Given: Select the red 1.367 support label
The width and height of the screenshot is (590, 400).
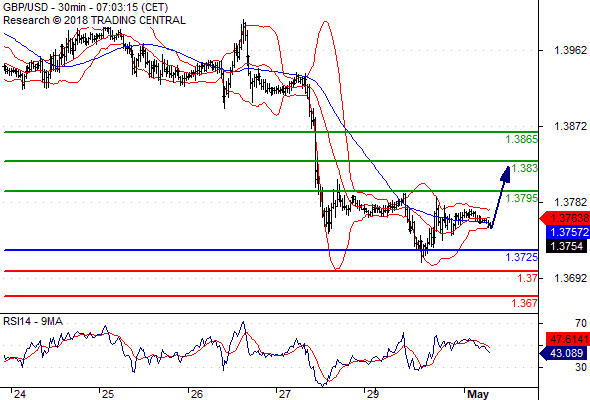Looking at the screenshot, I should click(x=525, y=303).
